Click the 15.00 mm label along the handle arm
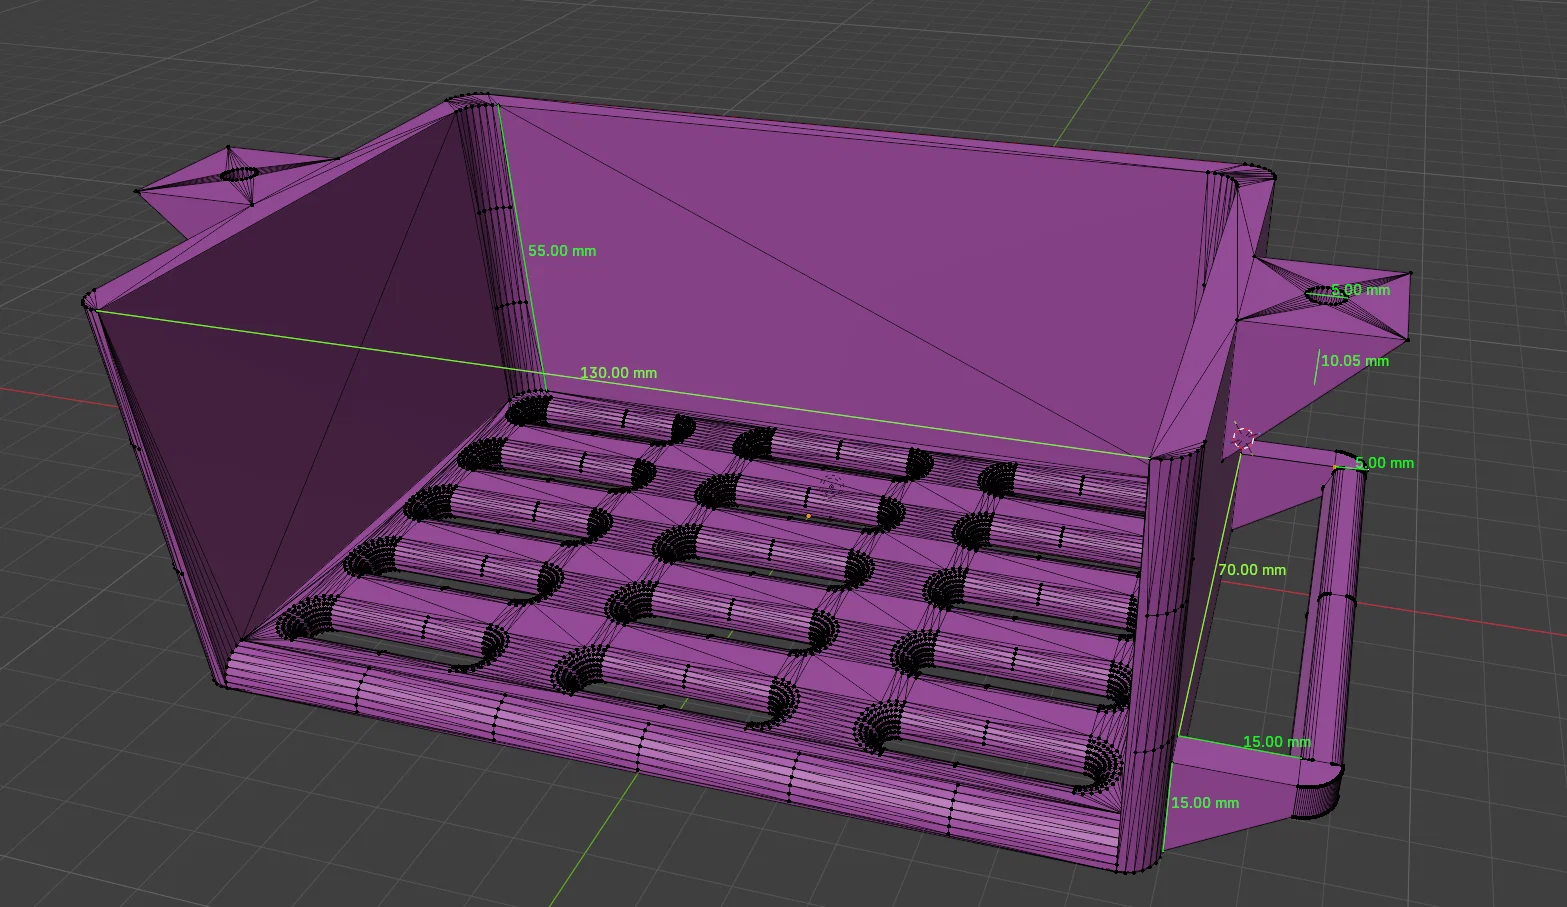This screenshot has height=907, width=1567. click(x=1276, y=742)
